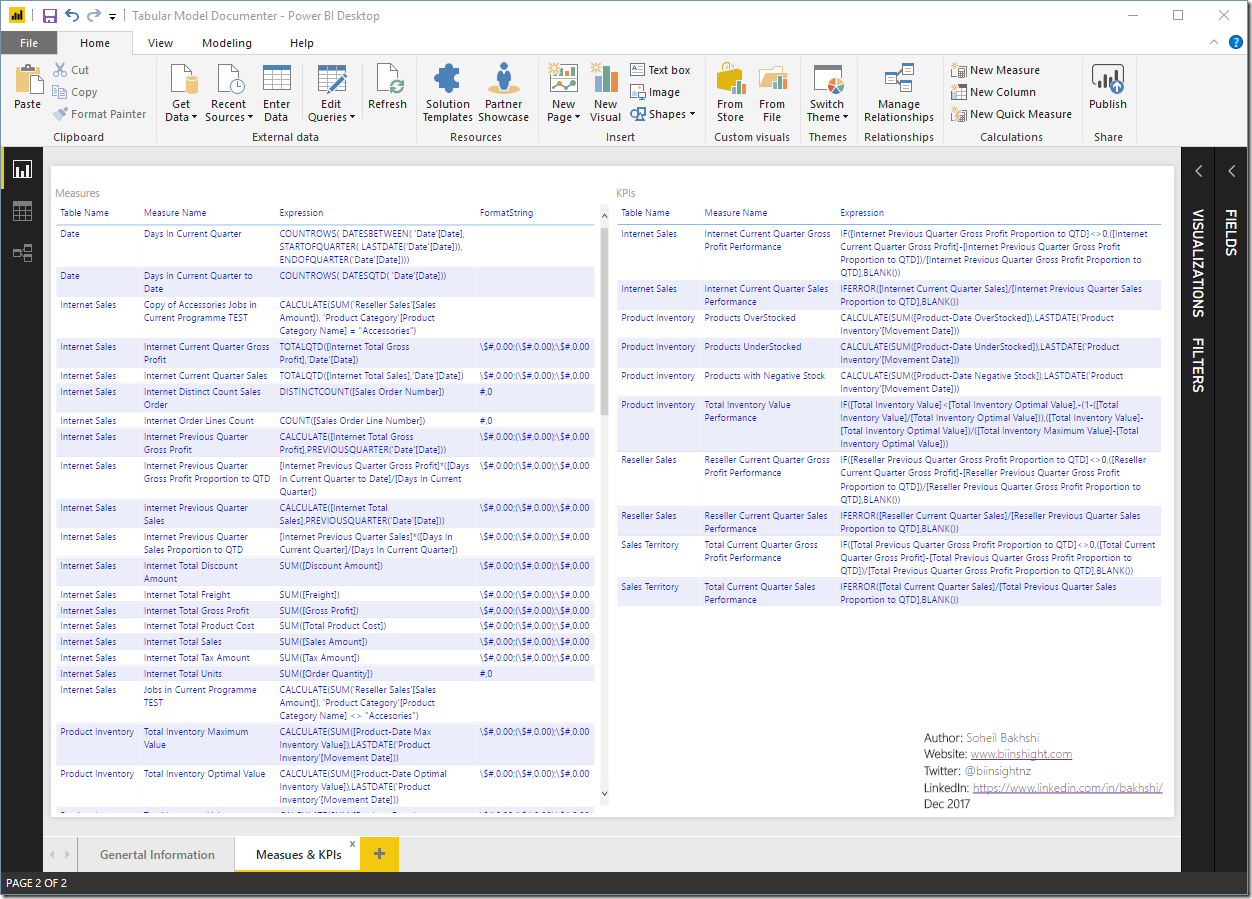
Task: Sort Measures table by Expression header
Action: 301,213
